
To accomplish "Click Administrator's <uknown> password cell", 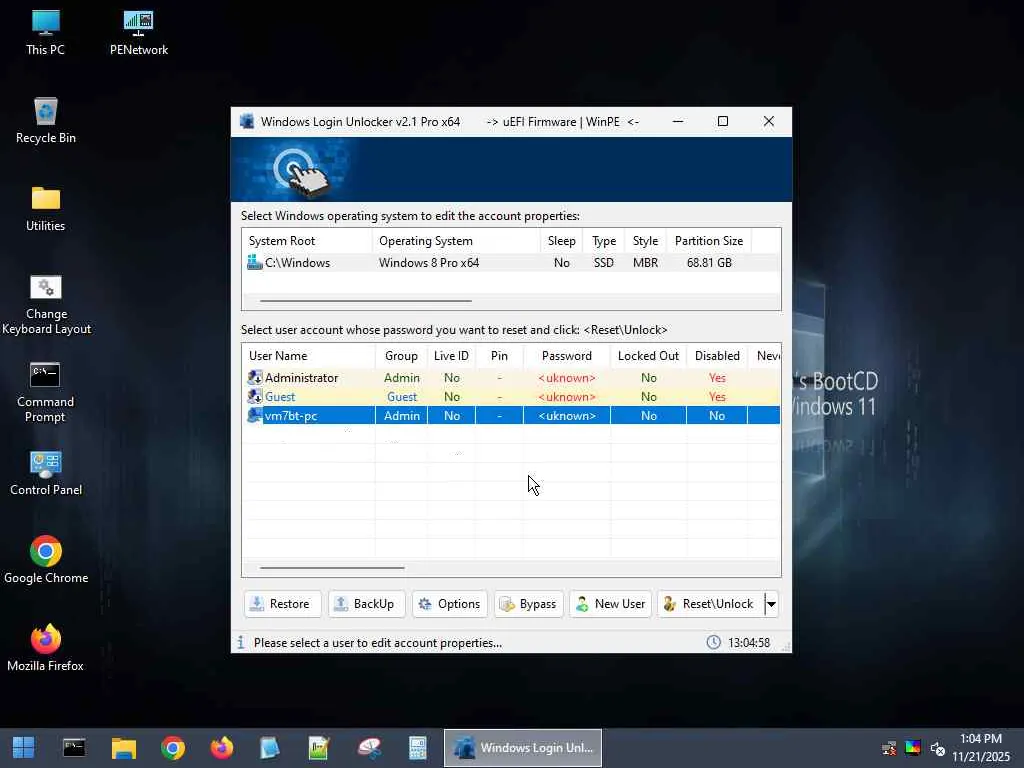I will point(566,378).
